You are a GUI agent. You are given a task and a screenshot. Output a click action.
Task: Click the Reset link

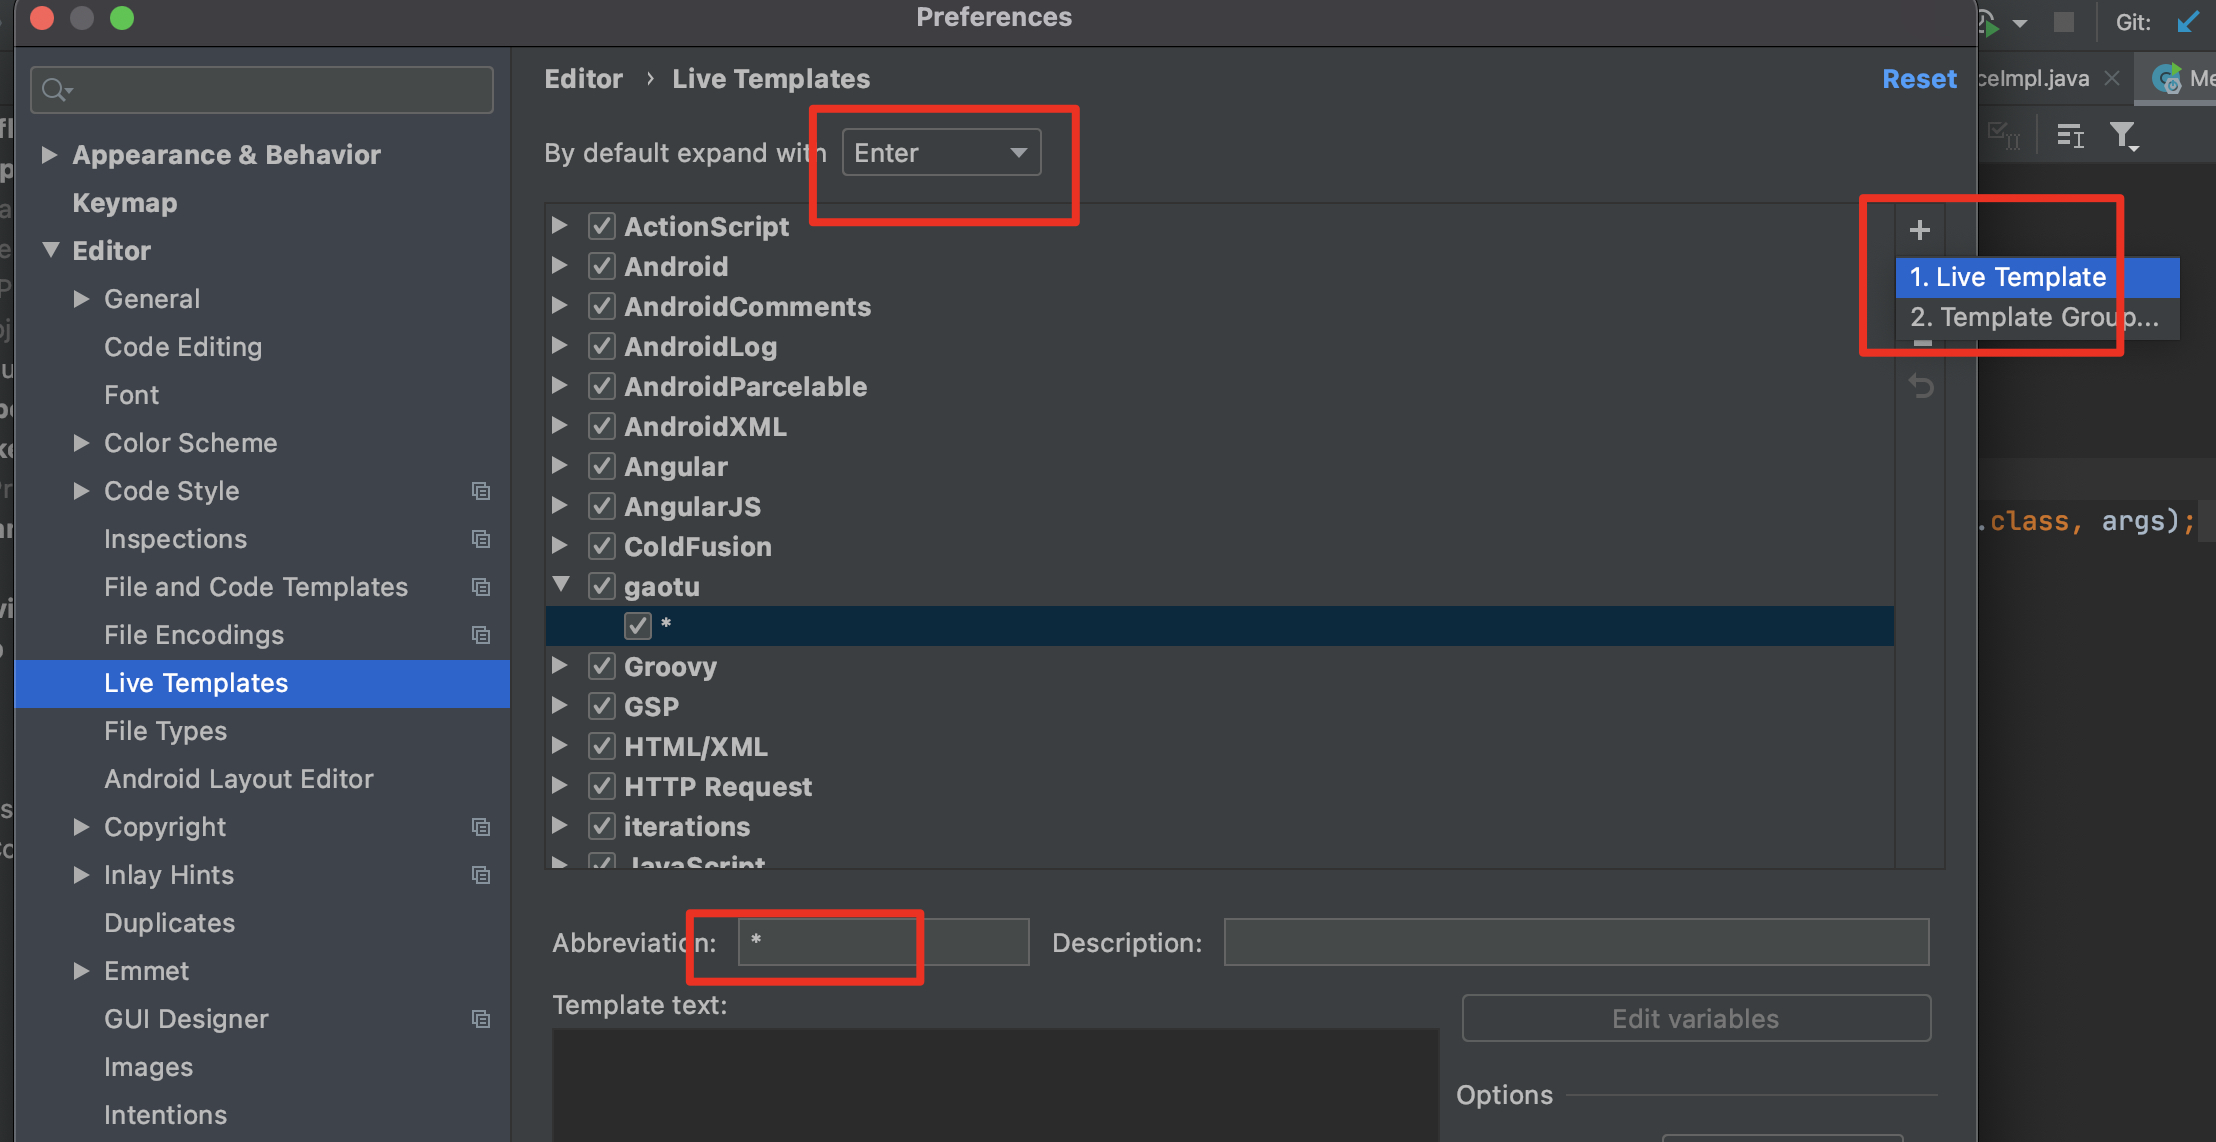click(x=1918, y=79)
